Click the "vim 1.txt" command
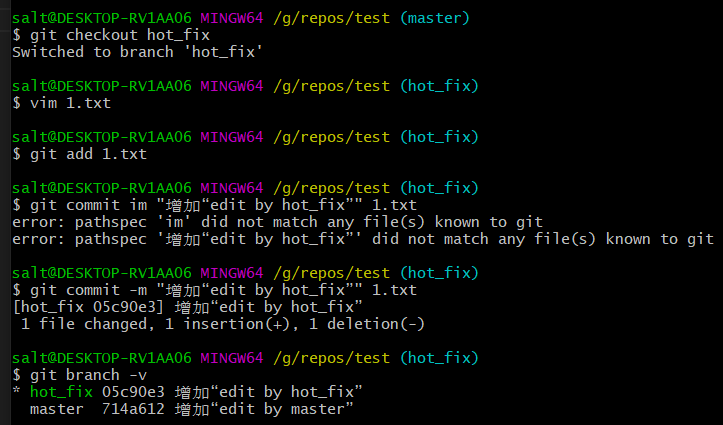Viewport: 723px width, 425px height. (71, 103)
